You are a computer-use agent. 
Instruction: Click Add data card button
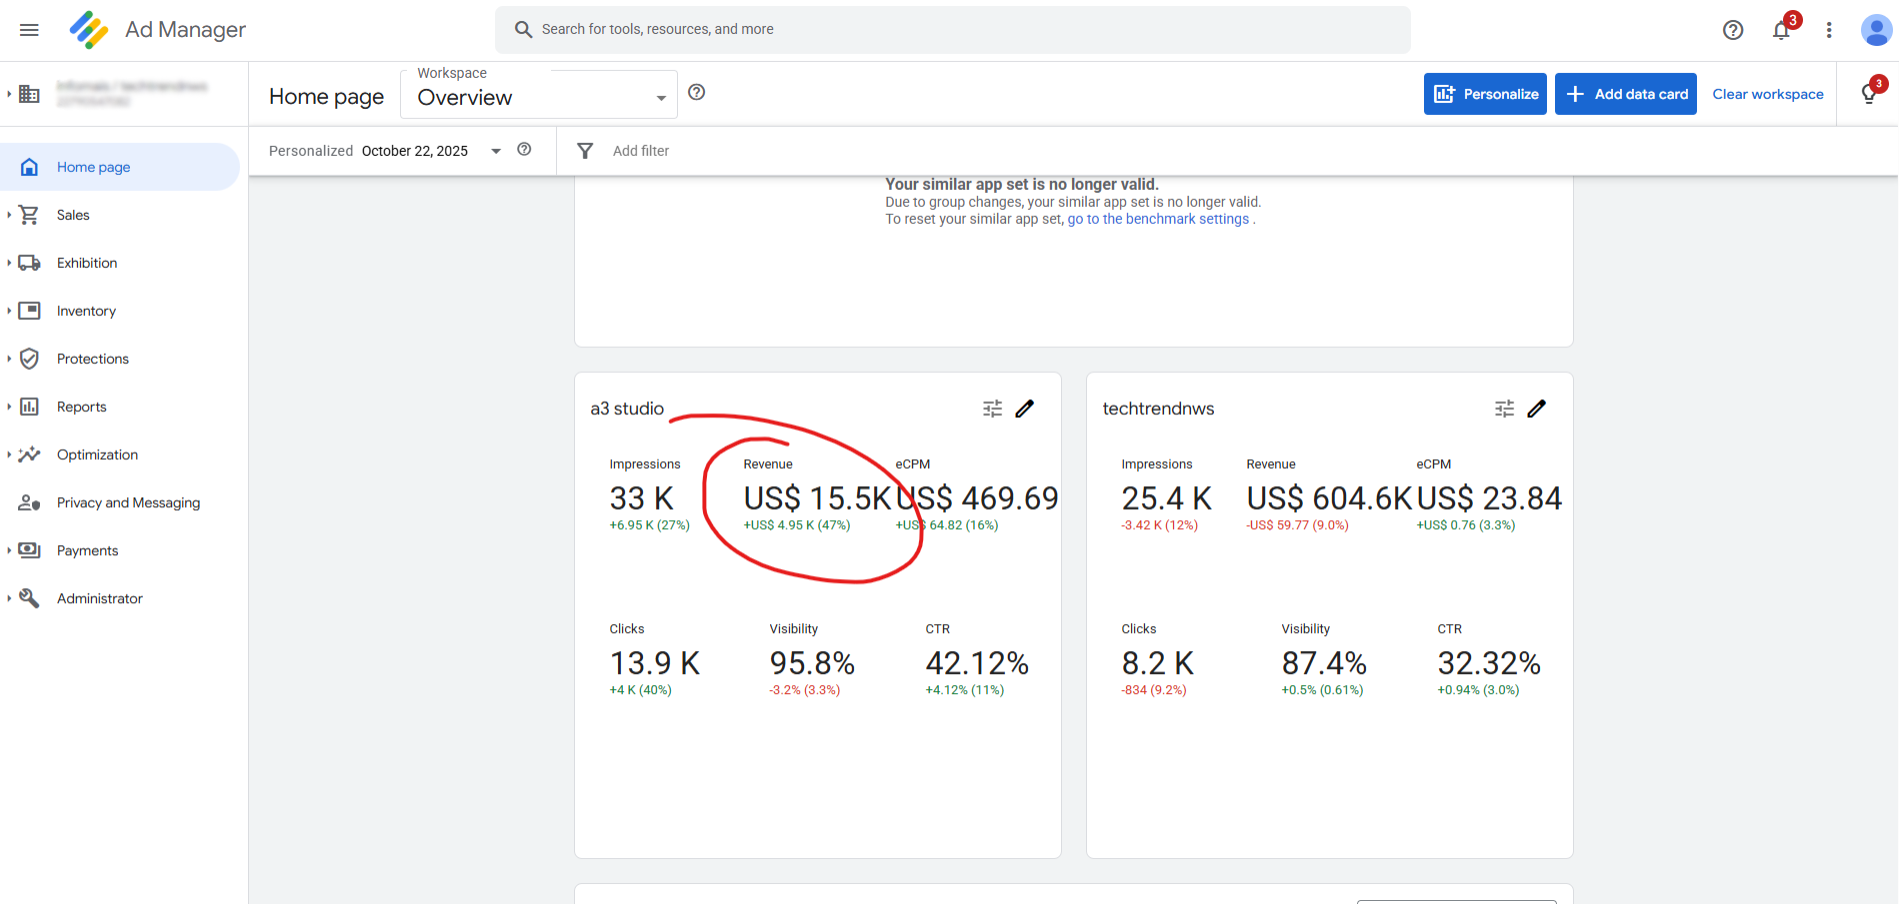coord(1626,94)
